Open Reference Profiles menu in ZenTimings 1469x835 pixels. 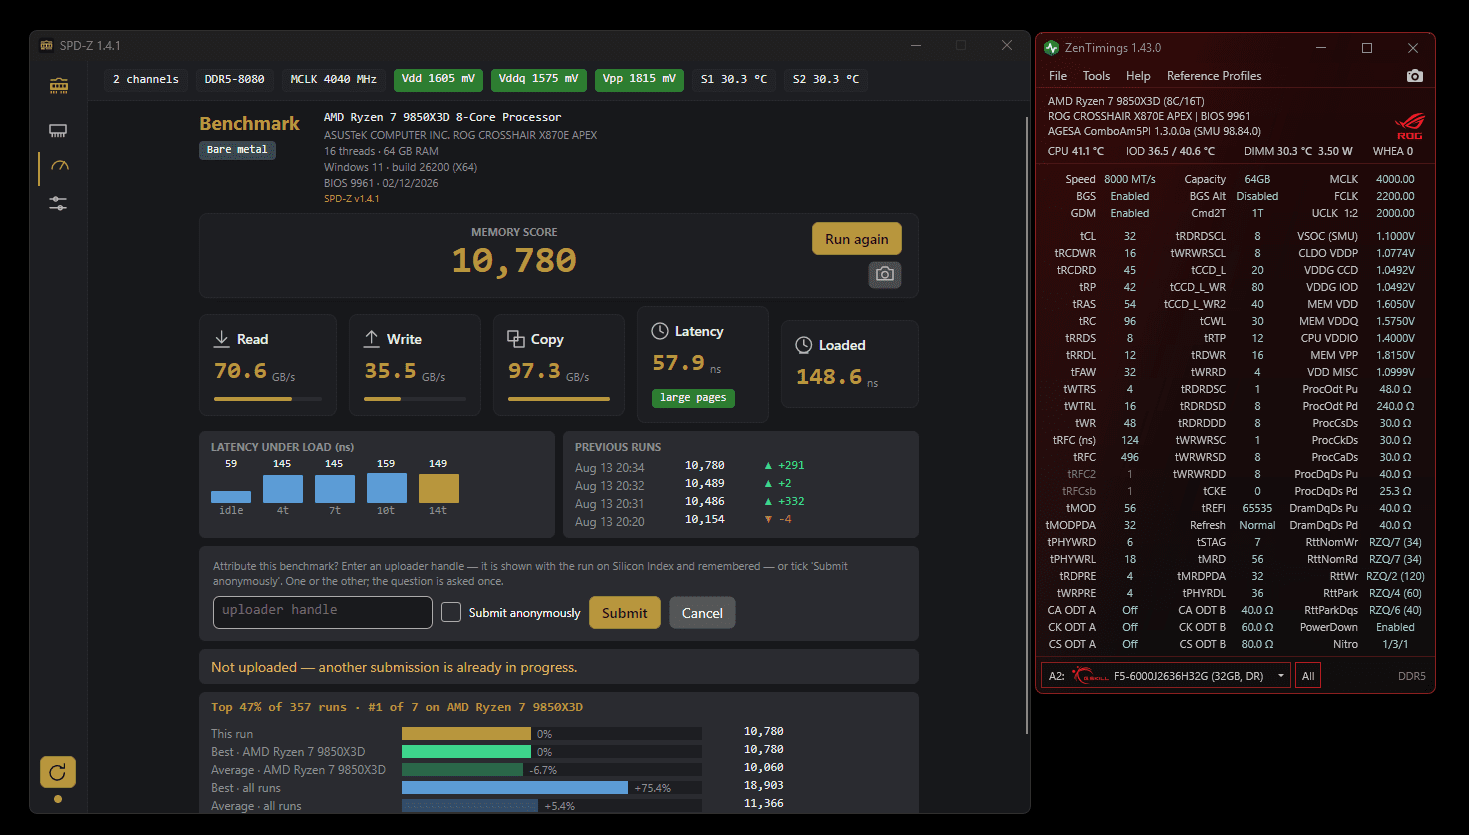1214,76
